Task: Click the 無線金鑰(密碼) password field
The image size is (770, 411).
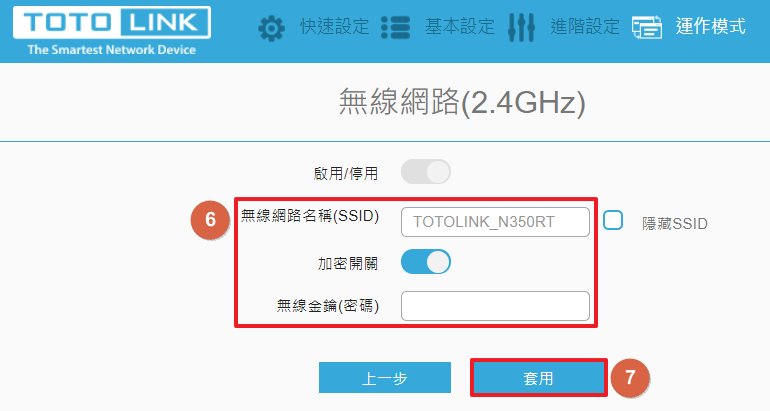Action: (x=495, y=306)
